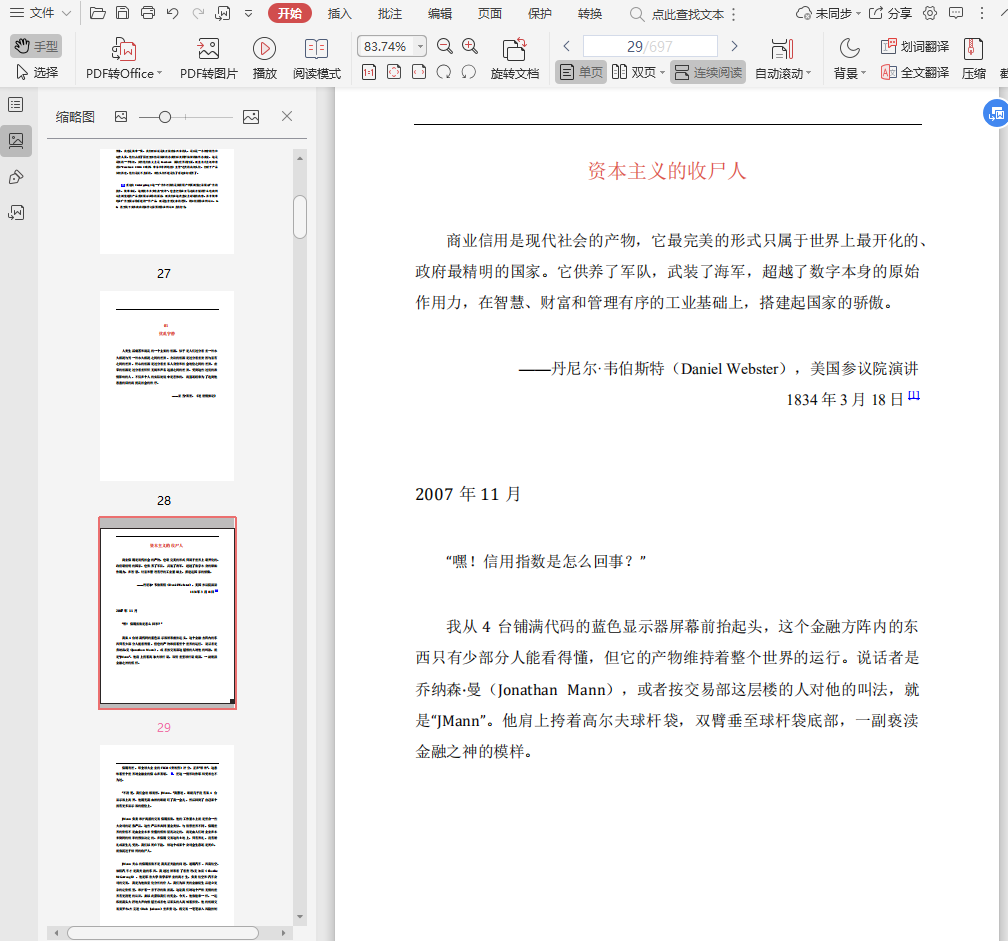
Task: Click the 全文翻译 button
Action: (914, 72)
